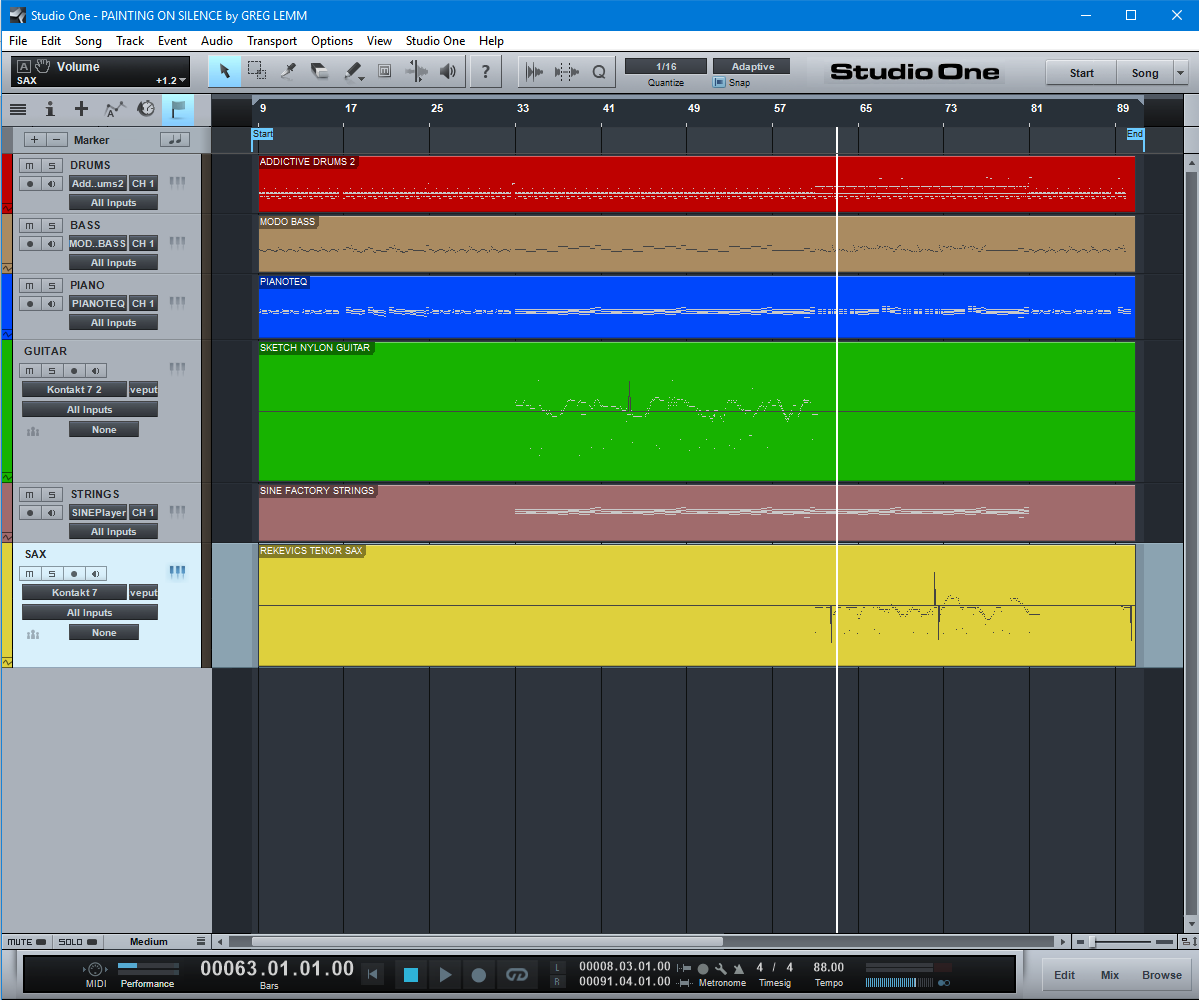Open the Transport menu
This screenshot has height=1000, width=1199.
pos(271,41)
